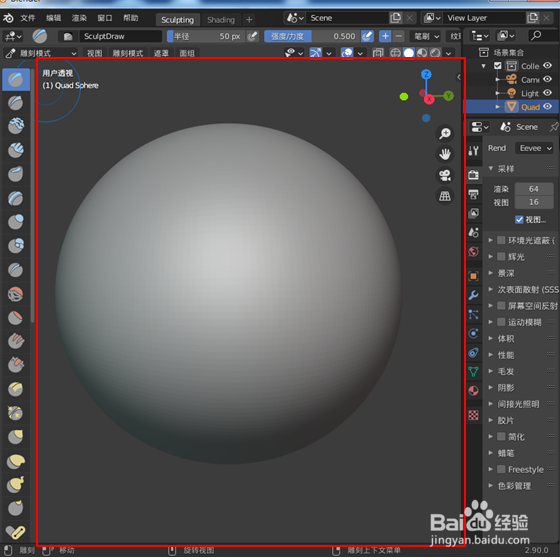Uncheck the 视图 viewport denoising checkbox
Viewport: 560px width, 560px height.
pos(519,220)
